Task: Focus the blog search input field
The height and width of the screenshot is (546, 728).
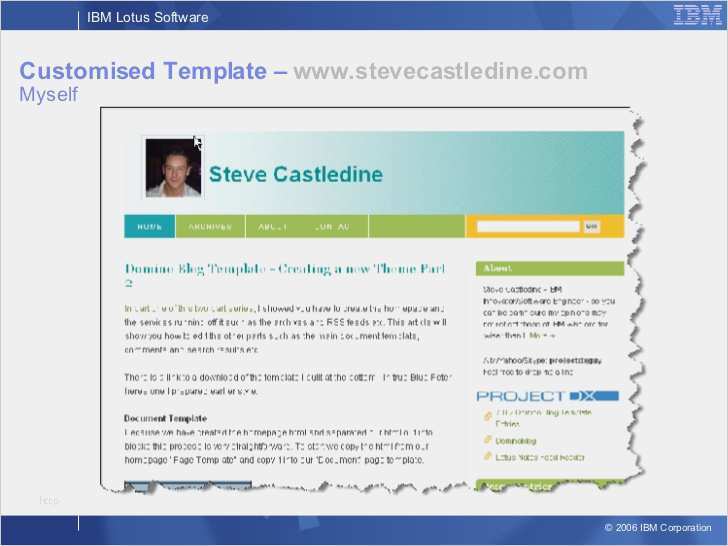Action: point(528,227)
